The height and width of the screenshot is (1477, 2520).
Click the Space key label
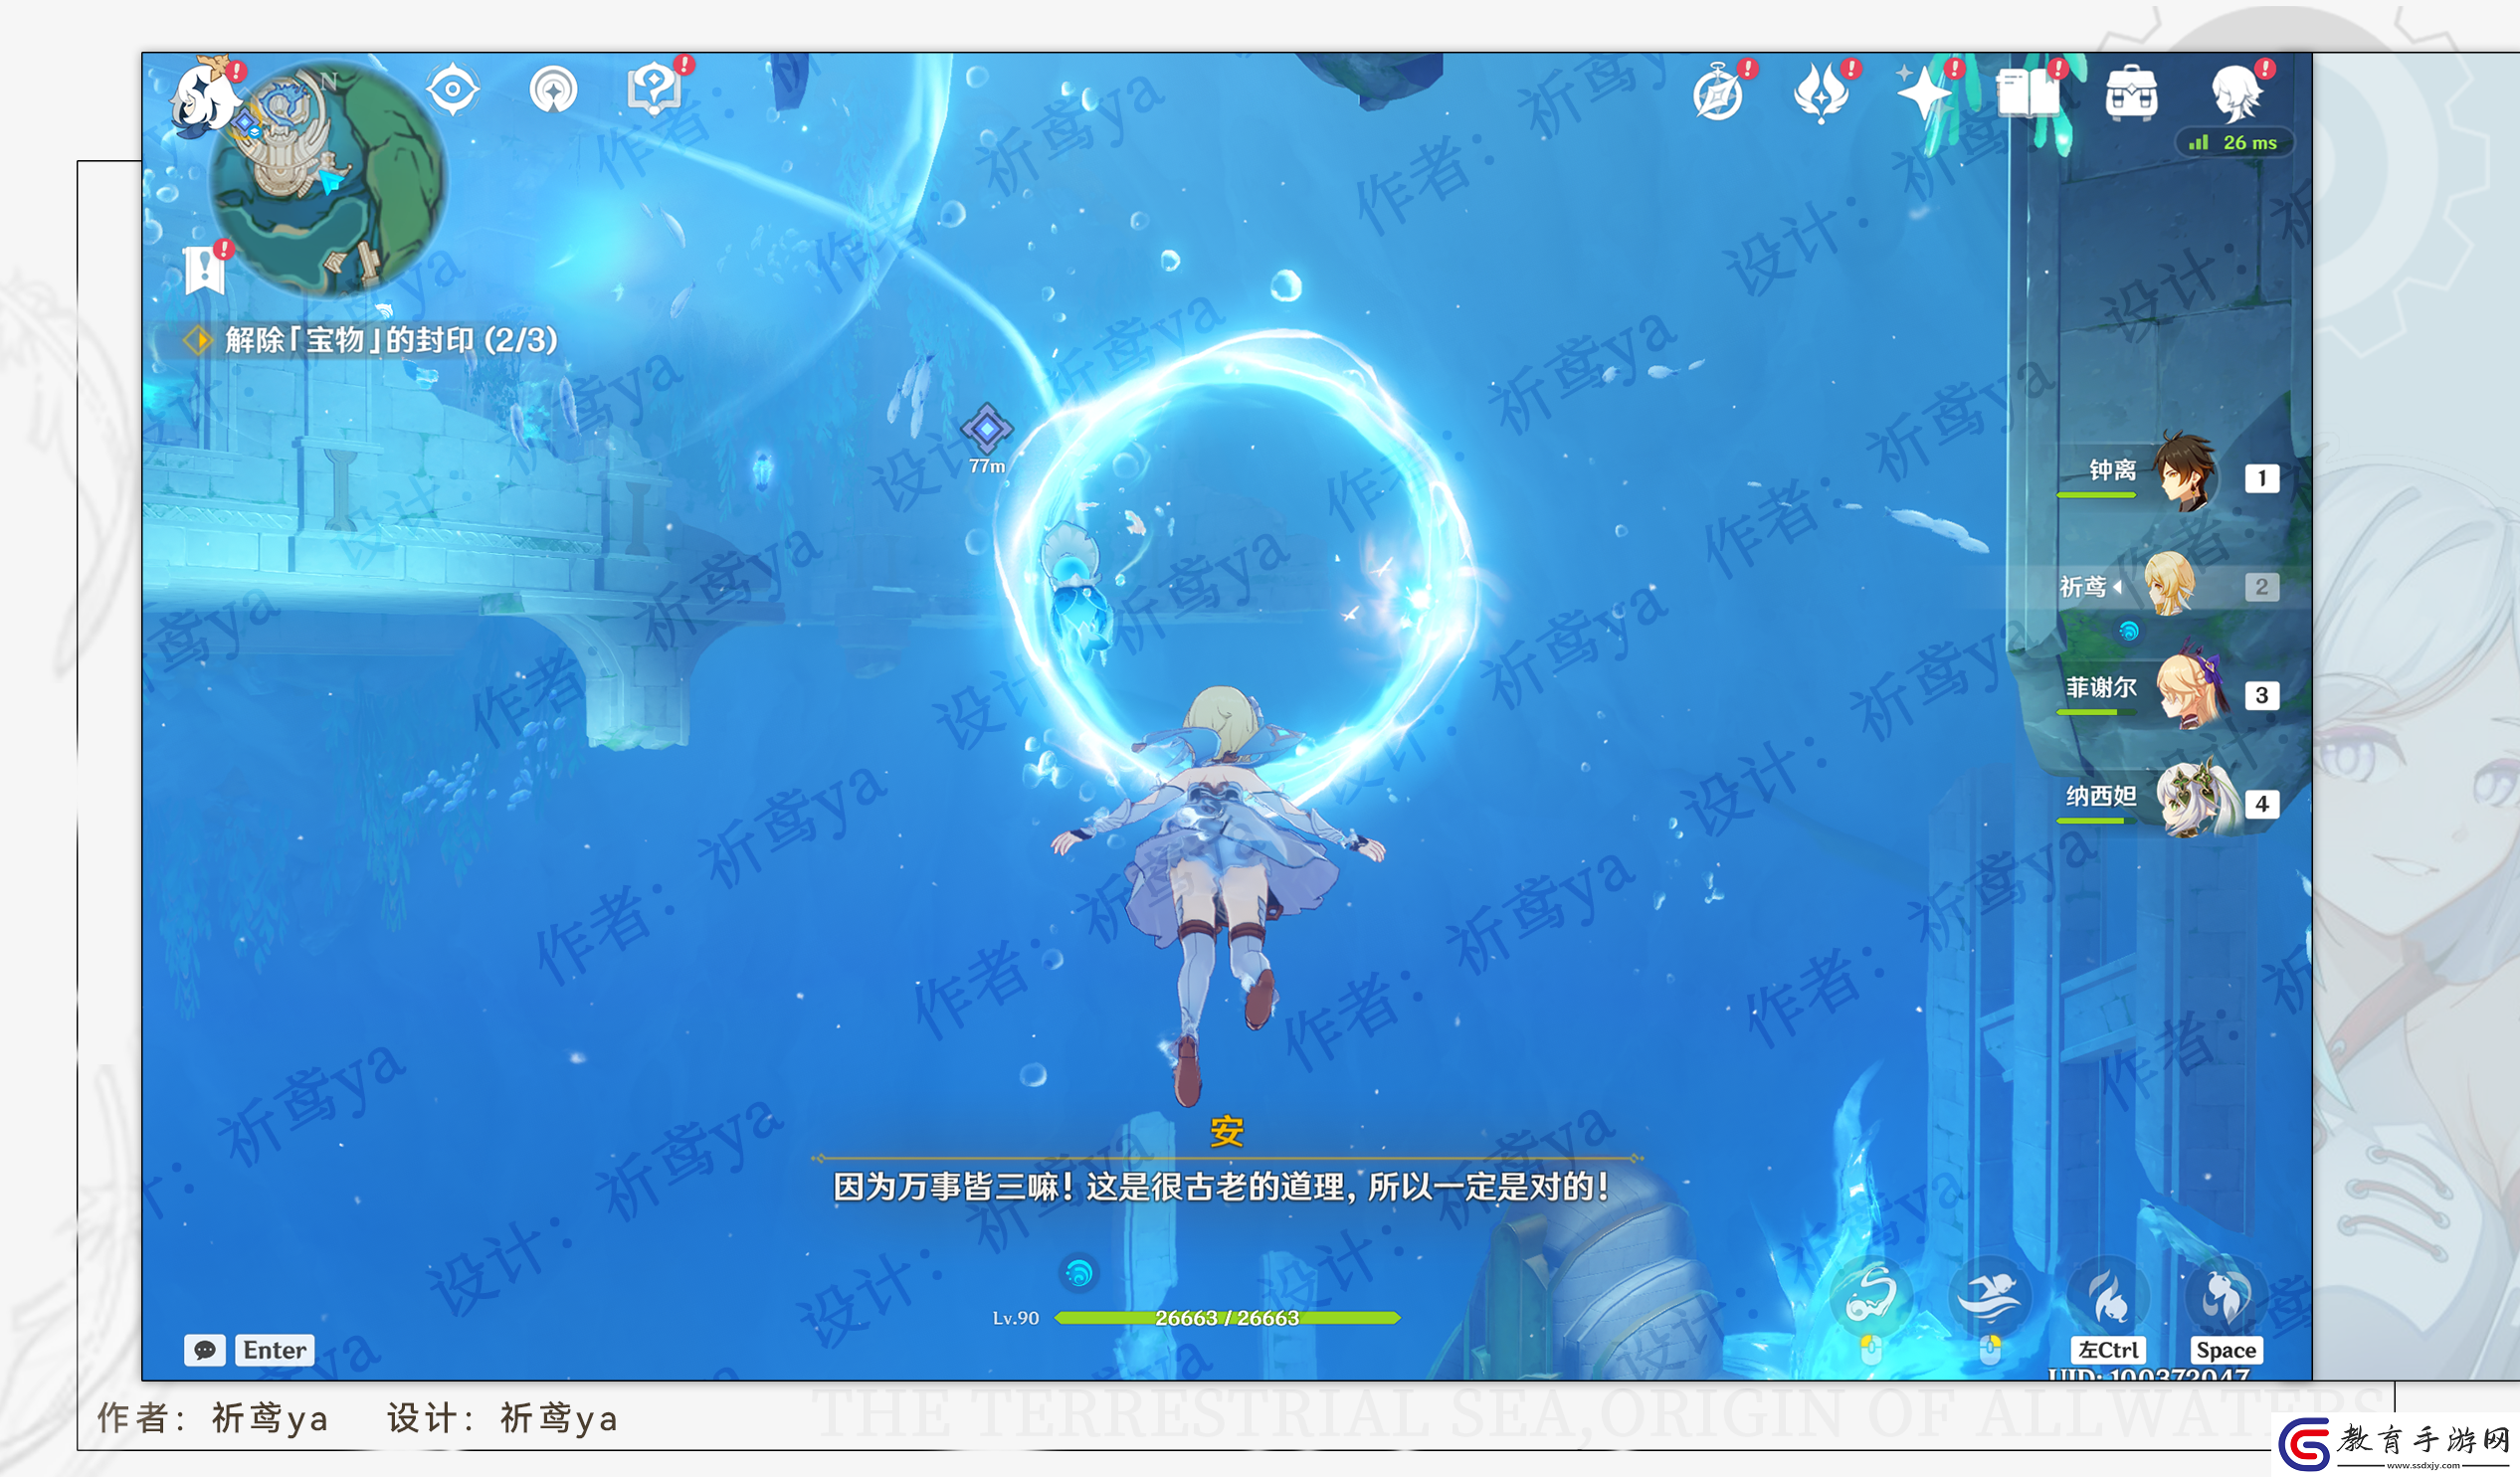(x=2226, y=1350)
